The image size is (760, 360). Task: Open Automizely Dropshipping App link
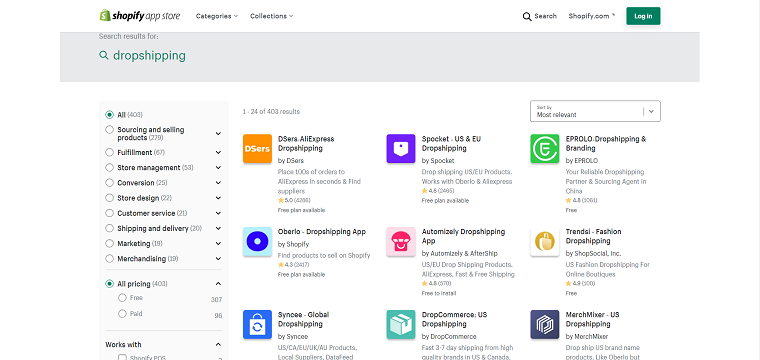(463, 236)
